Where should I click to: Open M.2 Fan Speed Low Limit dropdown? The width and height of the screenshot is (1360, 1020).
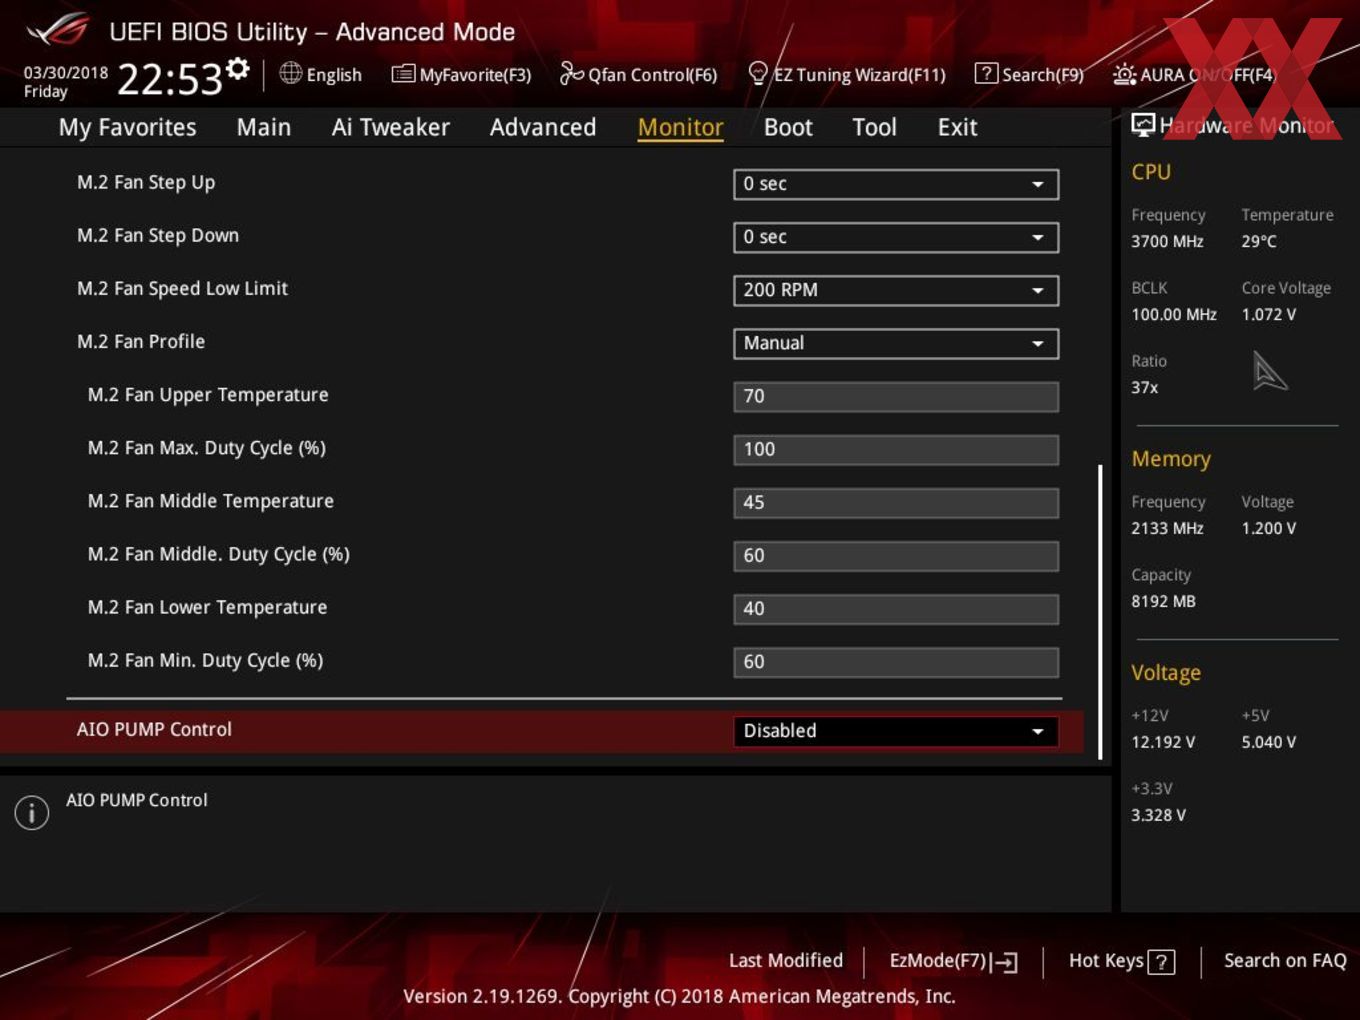pos(896,290)
